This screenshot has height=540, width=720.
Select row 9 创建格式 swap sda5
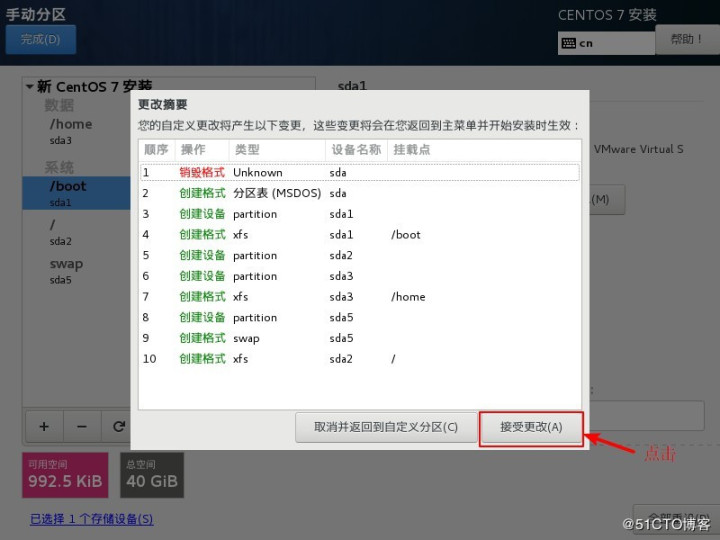click(360, 338)
